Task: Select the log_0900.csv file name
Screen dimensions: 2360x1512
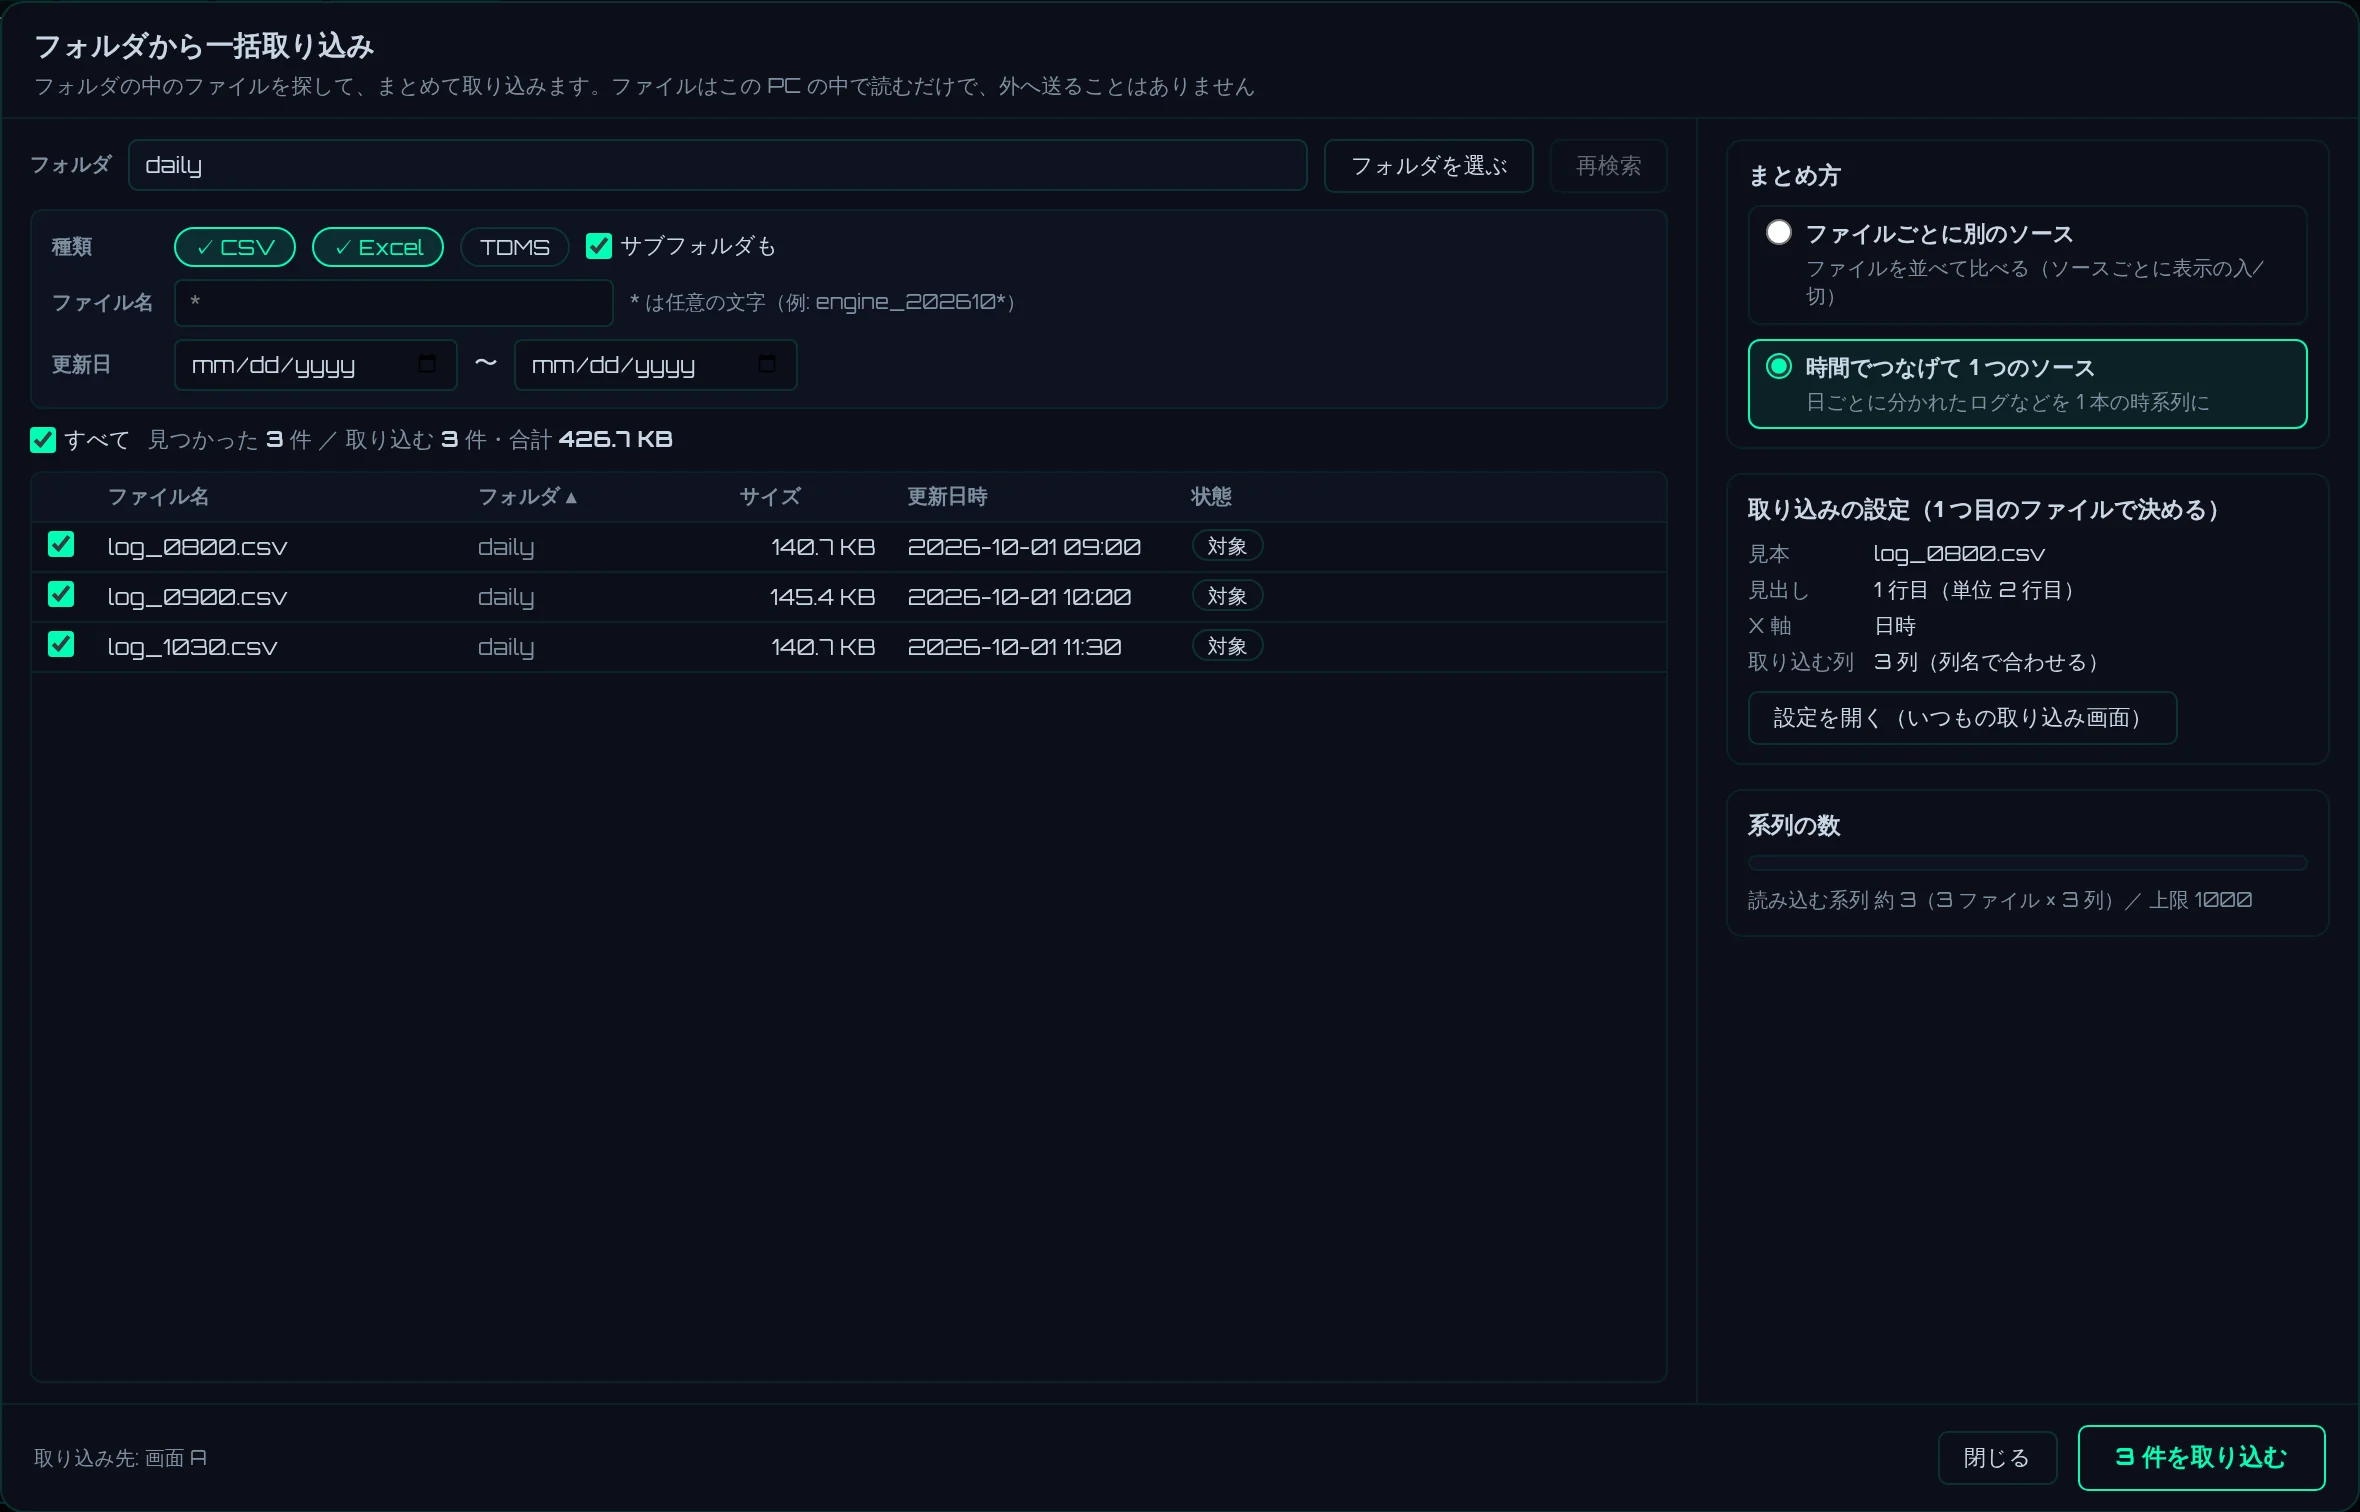Action: coord(197,598)
